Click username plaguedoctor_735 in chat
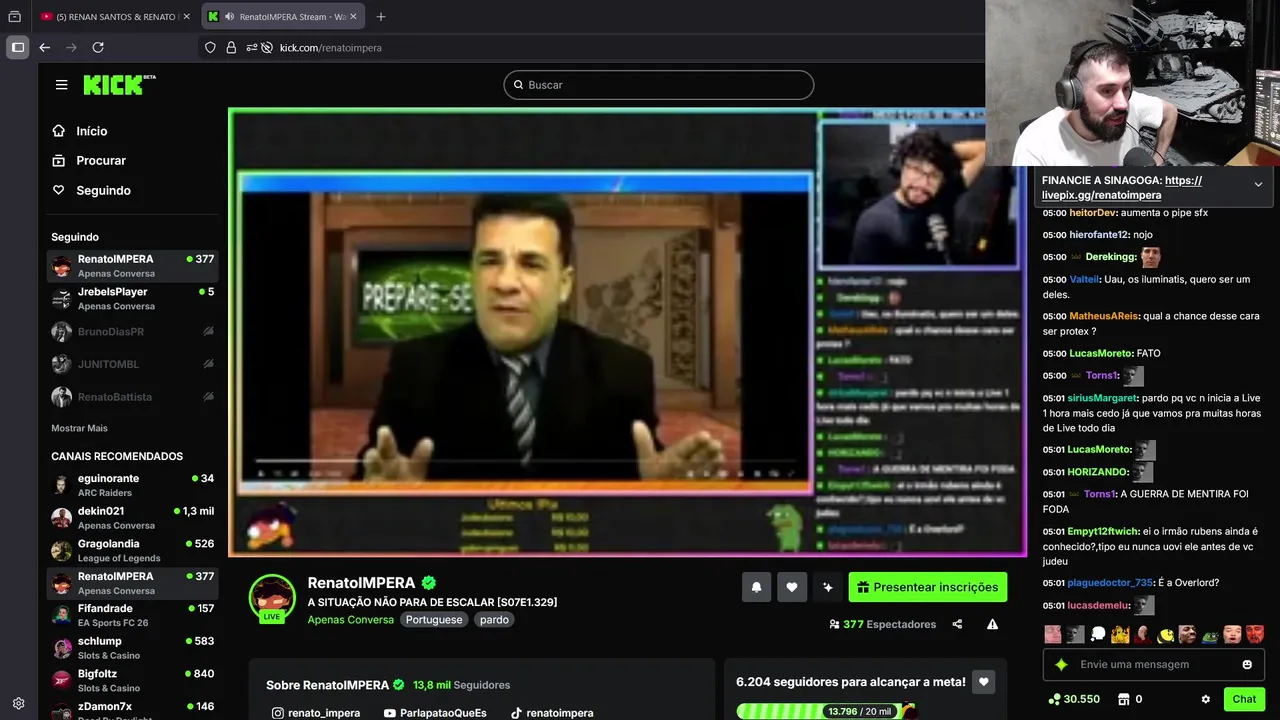The height and width of the screenshot is (720, 1280). tap(1110, 583)
